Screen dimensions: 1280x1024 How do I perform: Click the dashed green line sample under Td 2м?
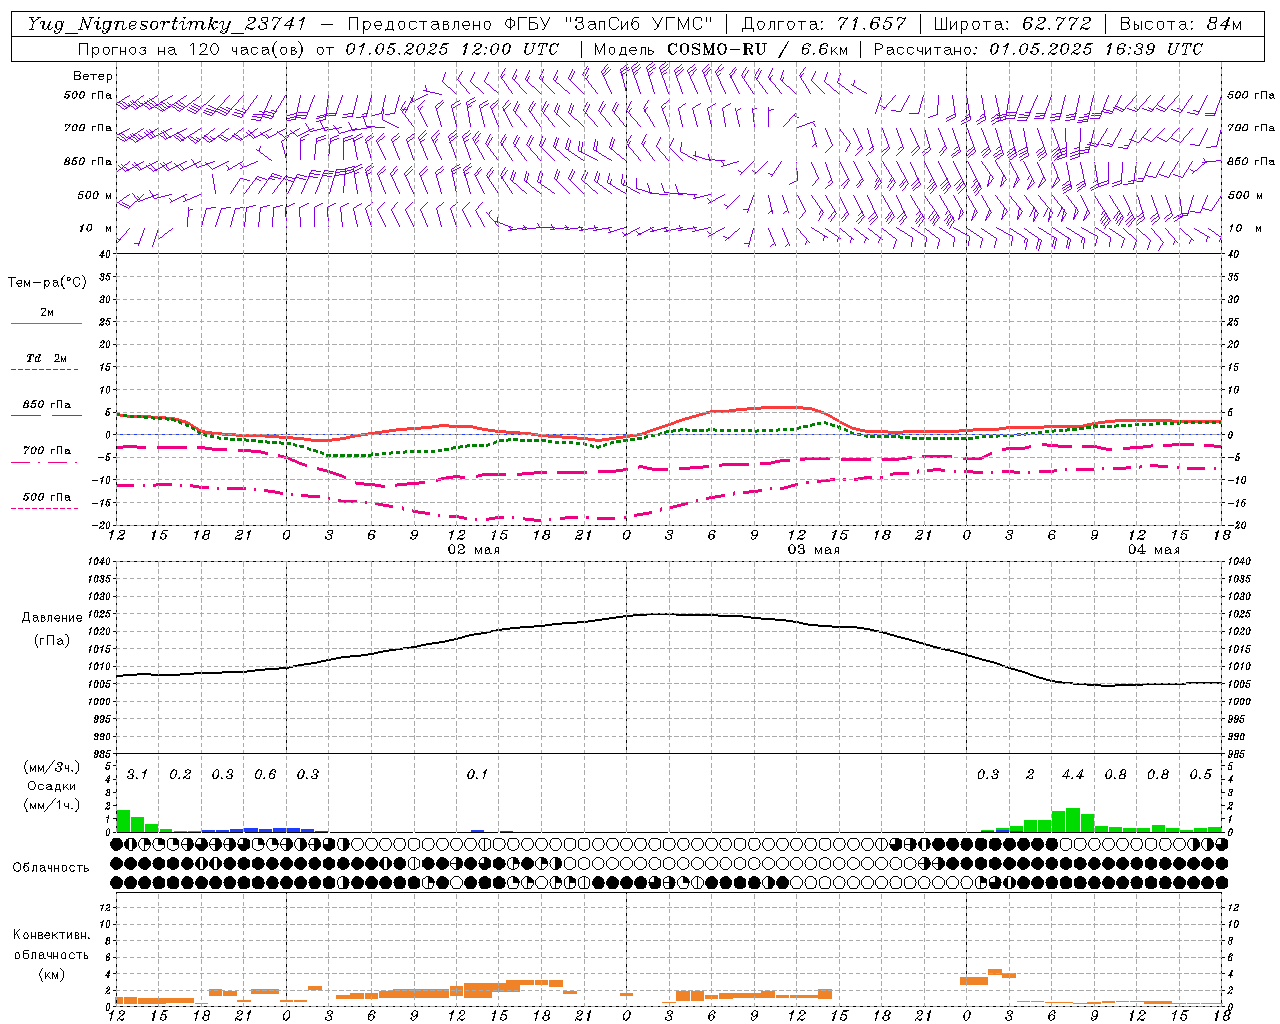(47, 369)
